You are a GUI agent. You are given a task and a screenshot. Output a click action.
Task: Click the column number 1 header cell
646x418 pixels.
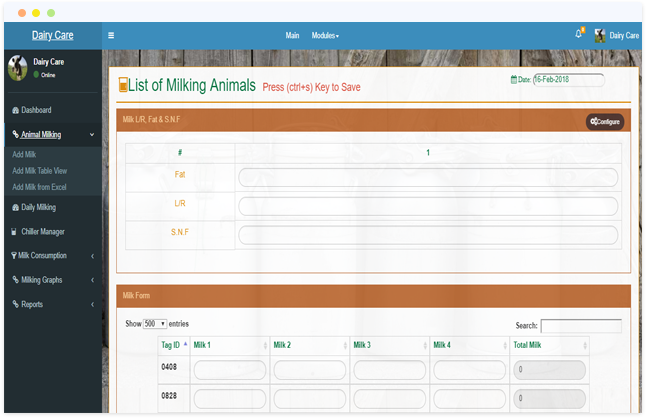(428, 153)
